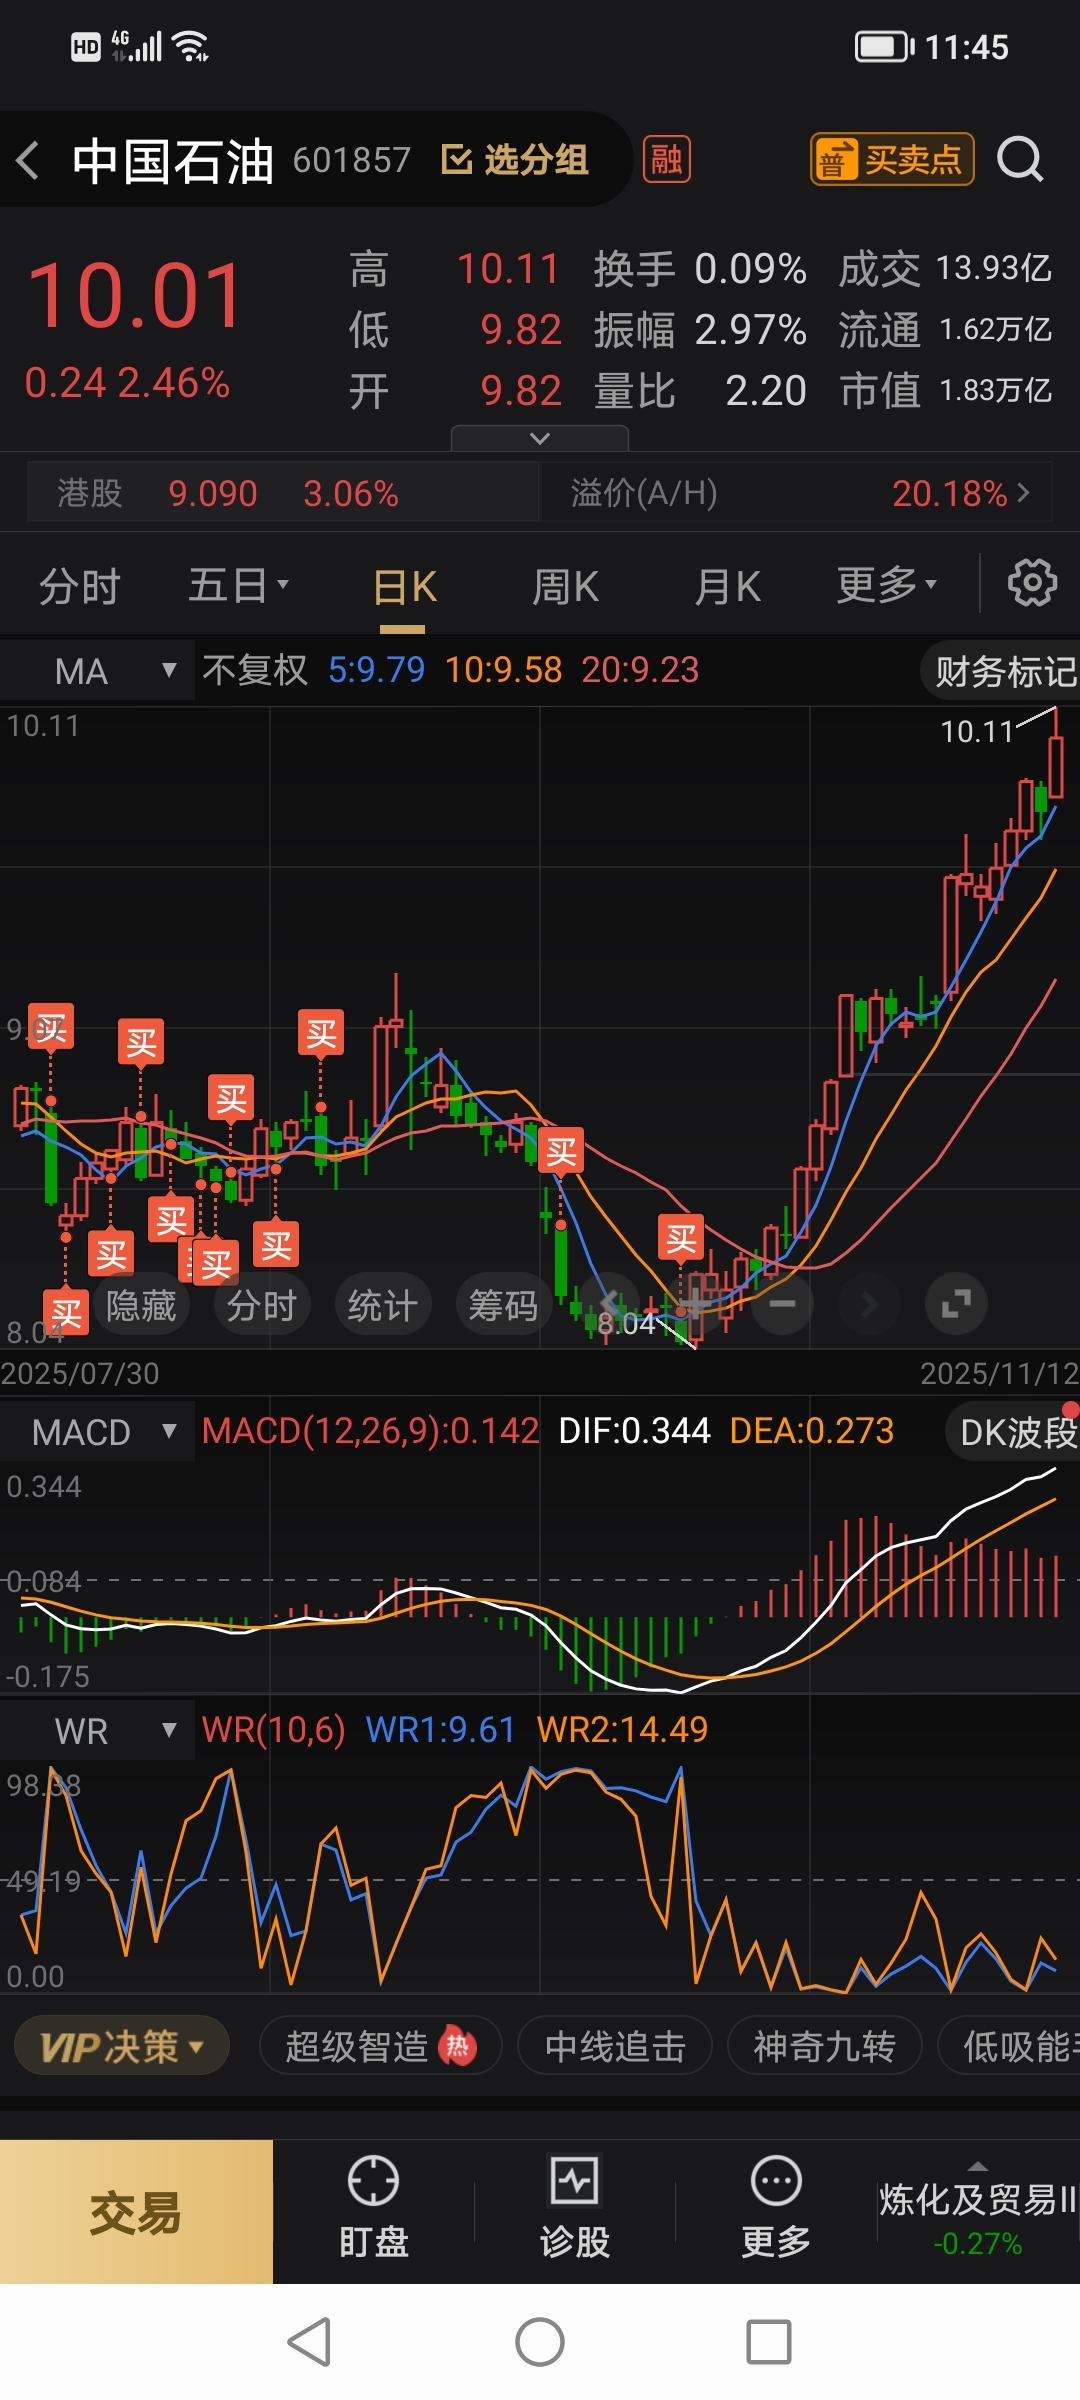The height and width of the screenshot is (2400, 1080).
Task: Tap the 分时 overlay button on the chart
Action: (x=262, y=1305)
